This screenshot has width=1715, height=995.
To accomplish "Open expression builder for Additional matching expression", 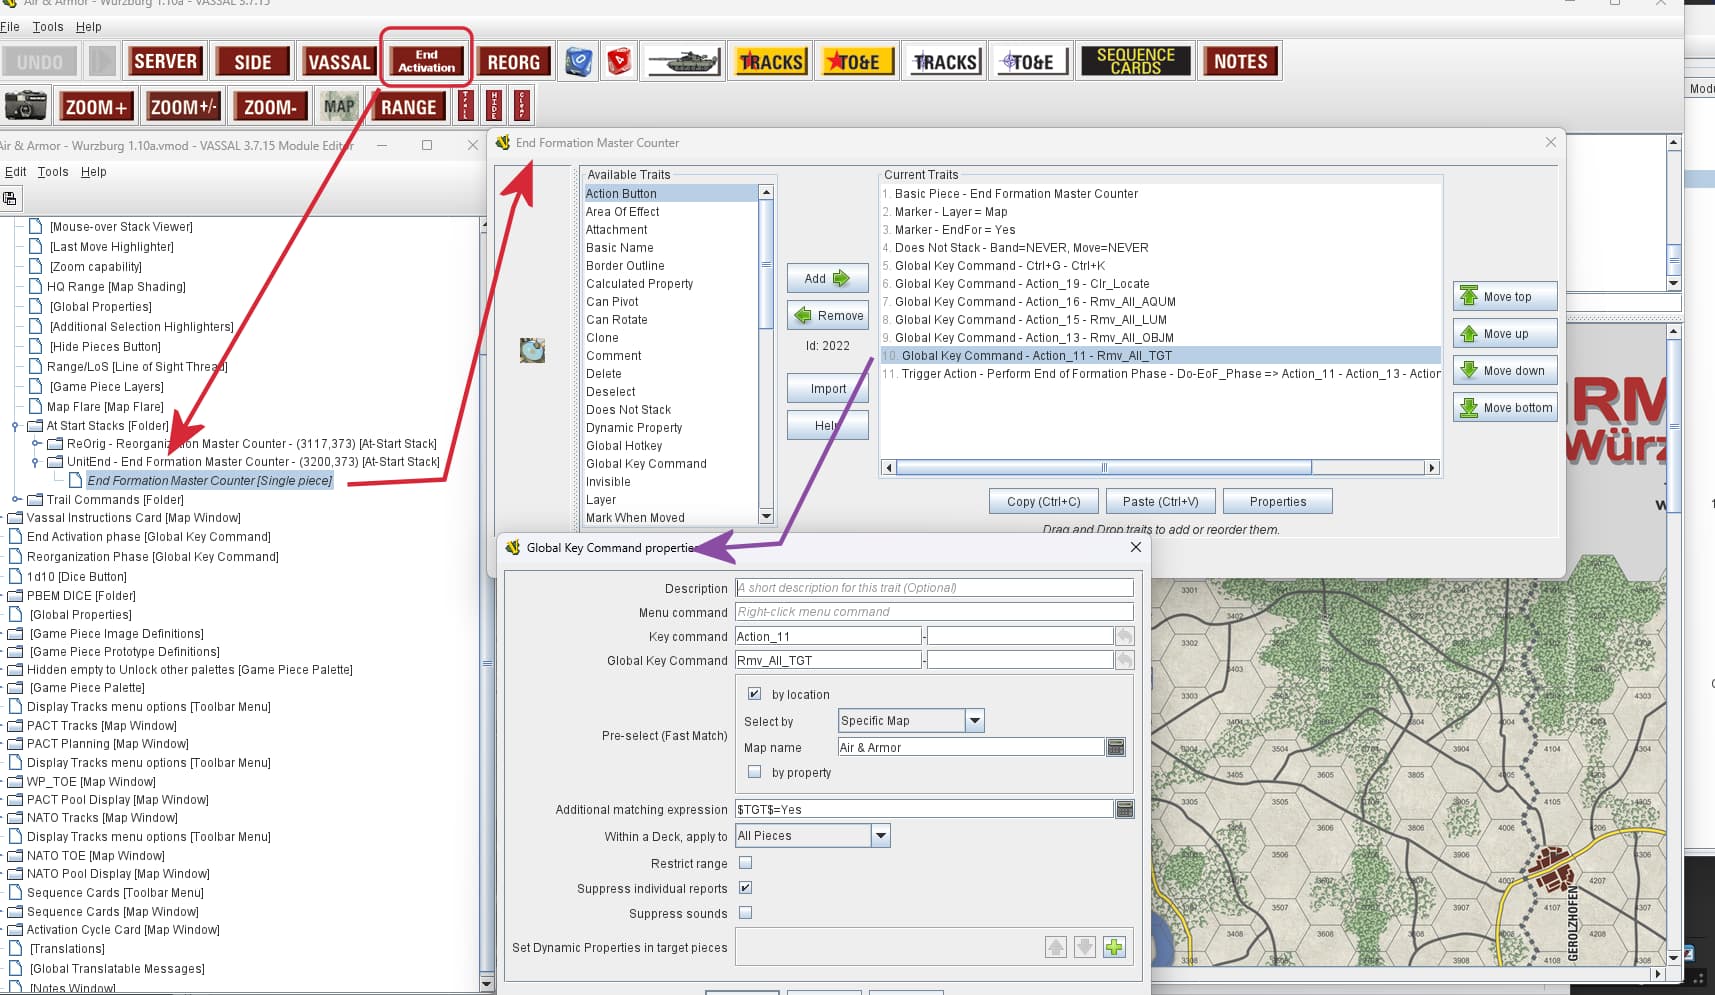I will [x=1124, y=809].
